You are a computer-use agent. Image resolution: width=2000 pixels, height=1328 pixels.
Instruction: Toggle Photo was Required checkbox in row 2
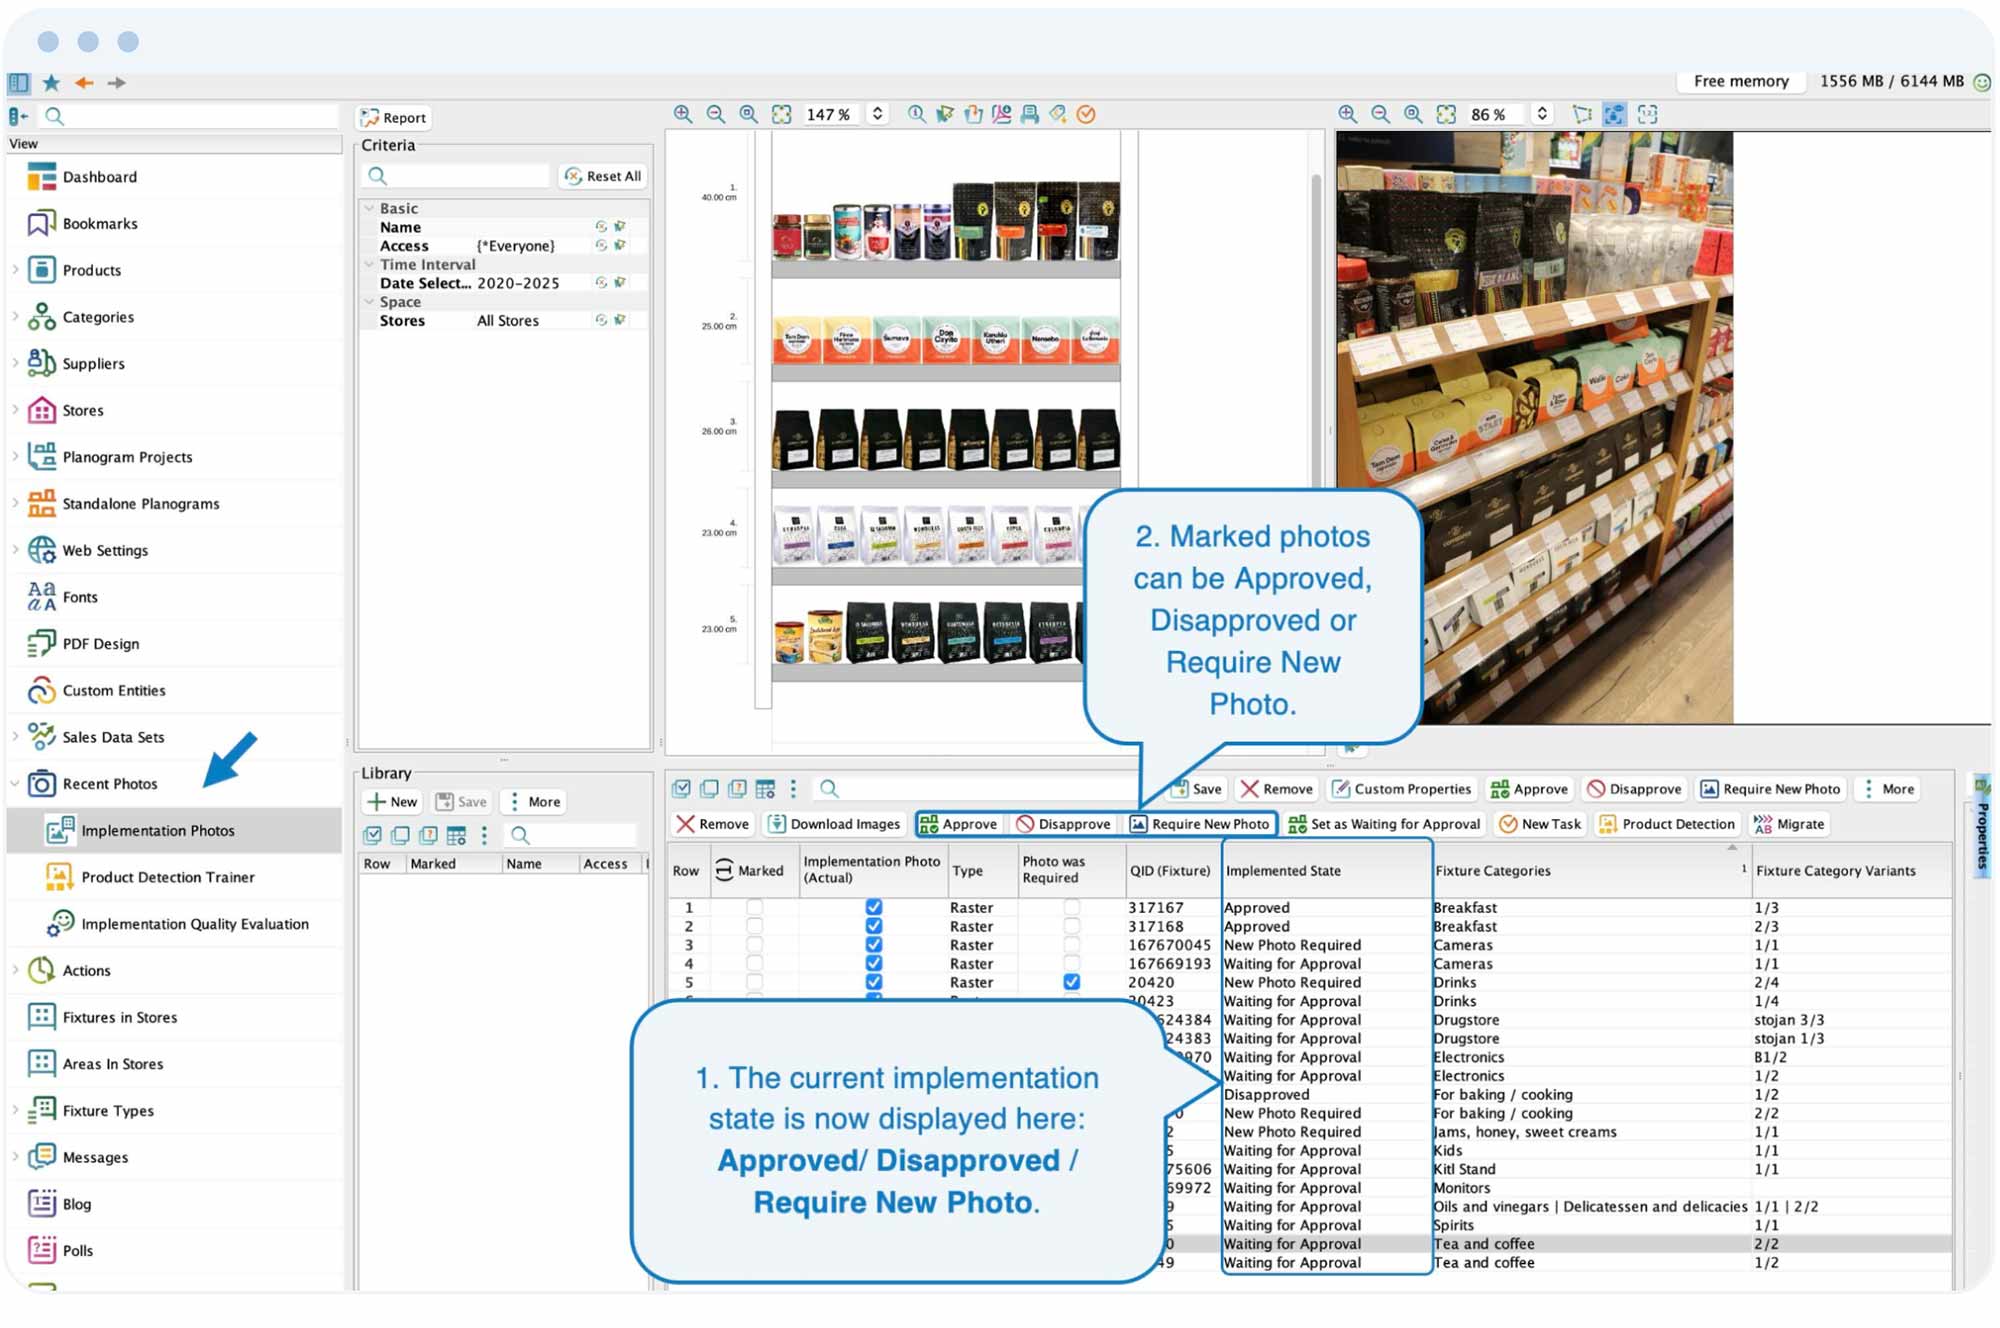(x=1071, y=926)
